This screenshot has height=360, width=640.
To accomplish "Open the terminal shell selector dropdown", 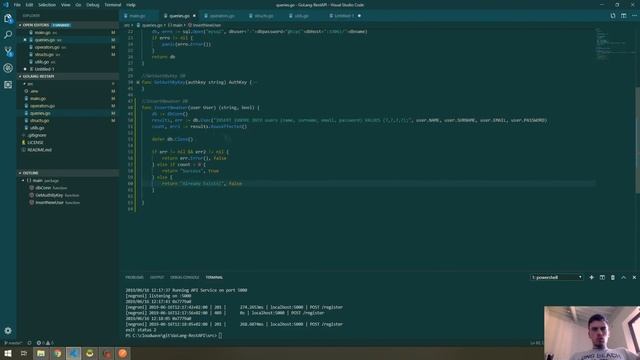I will pos(556,278).
